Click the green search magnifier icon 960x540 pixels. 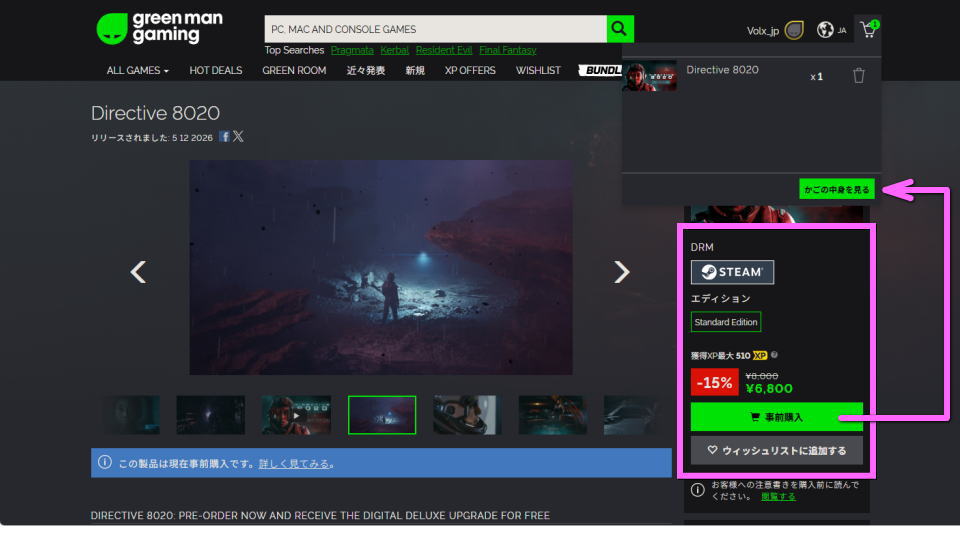tap(621, 29)
